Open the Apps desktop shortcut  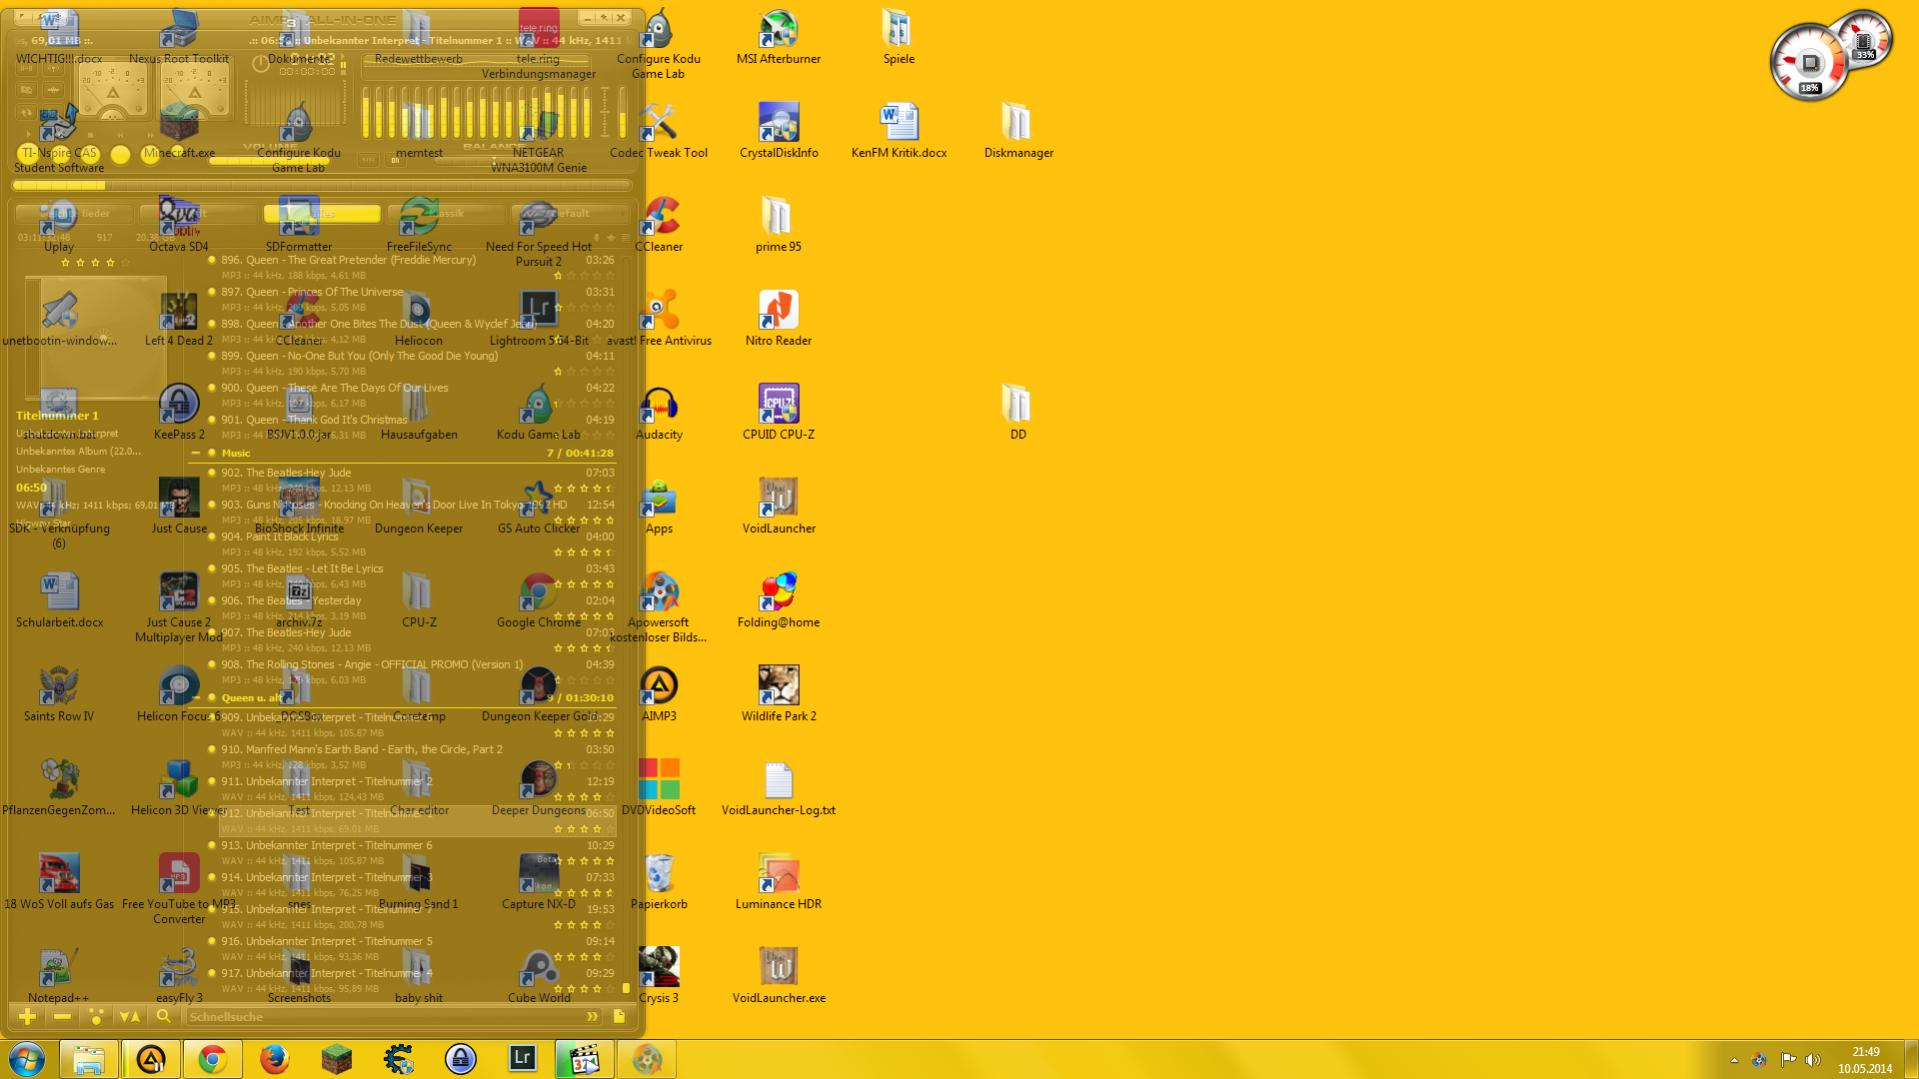point(658,508)
